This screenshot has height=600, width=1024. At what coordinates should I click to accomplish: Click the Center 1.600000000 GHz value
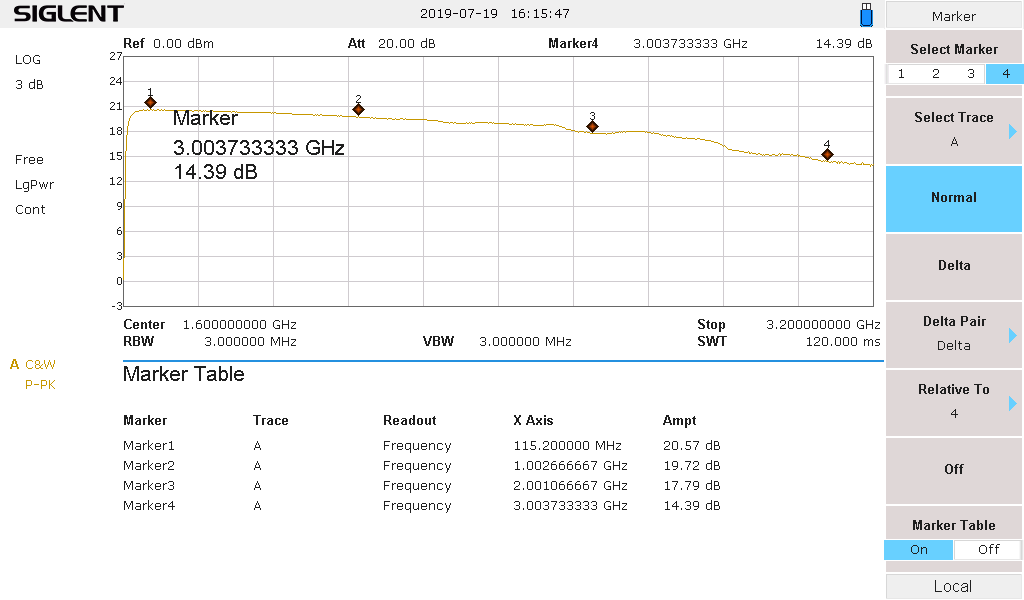[239, 324]
